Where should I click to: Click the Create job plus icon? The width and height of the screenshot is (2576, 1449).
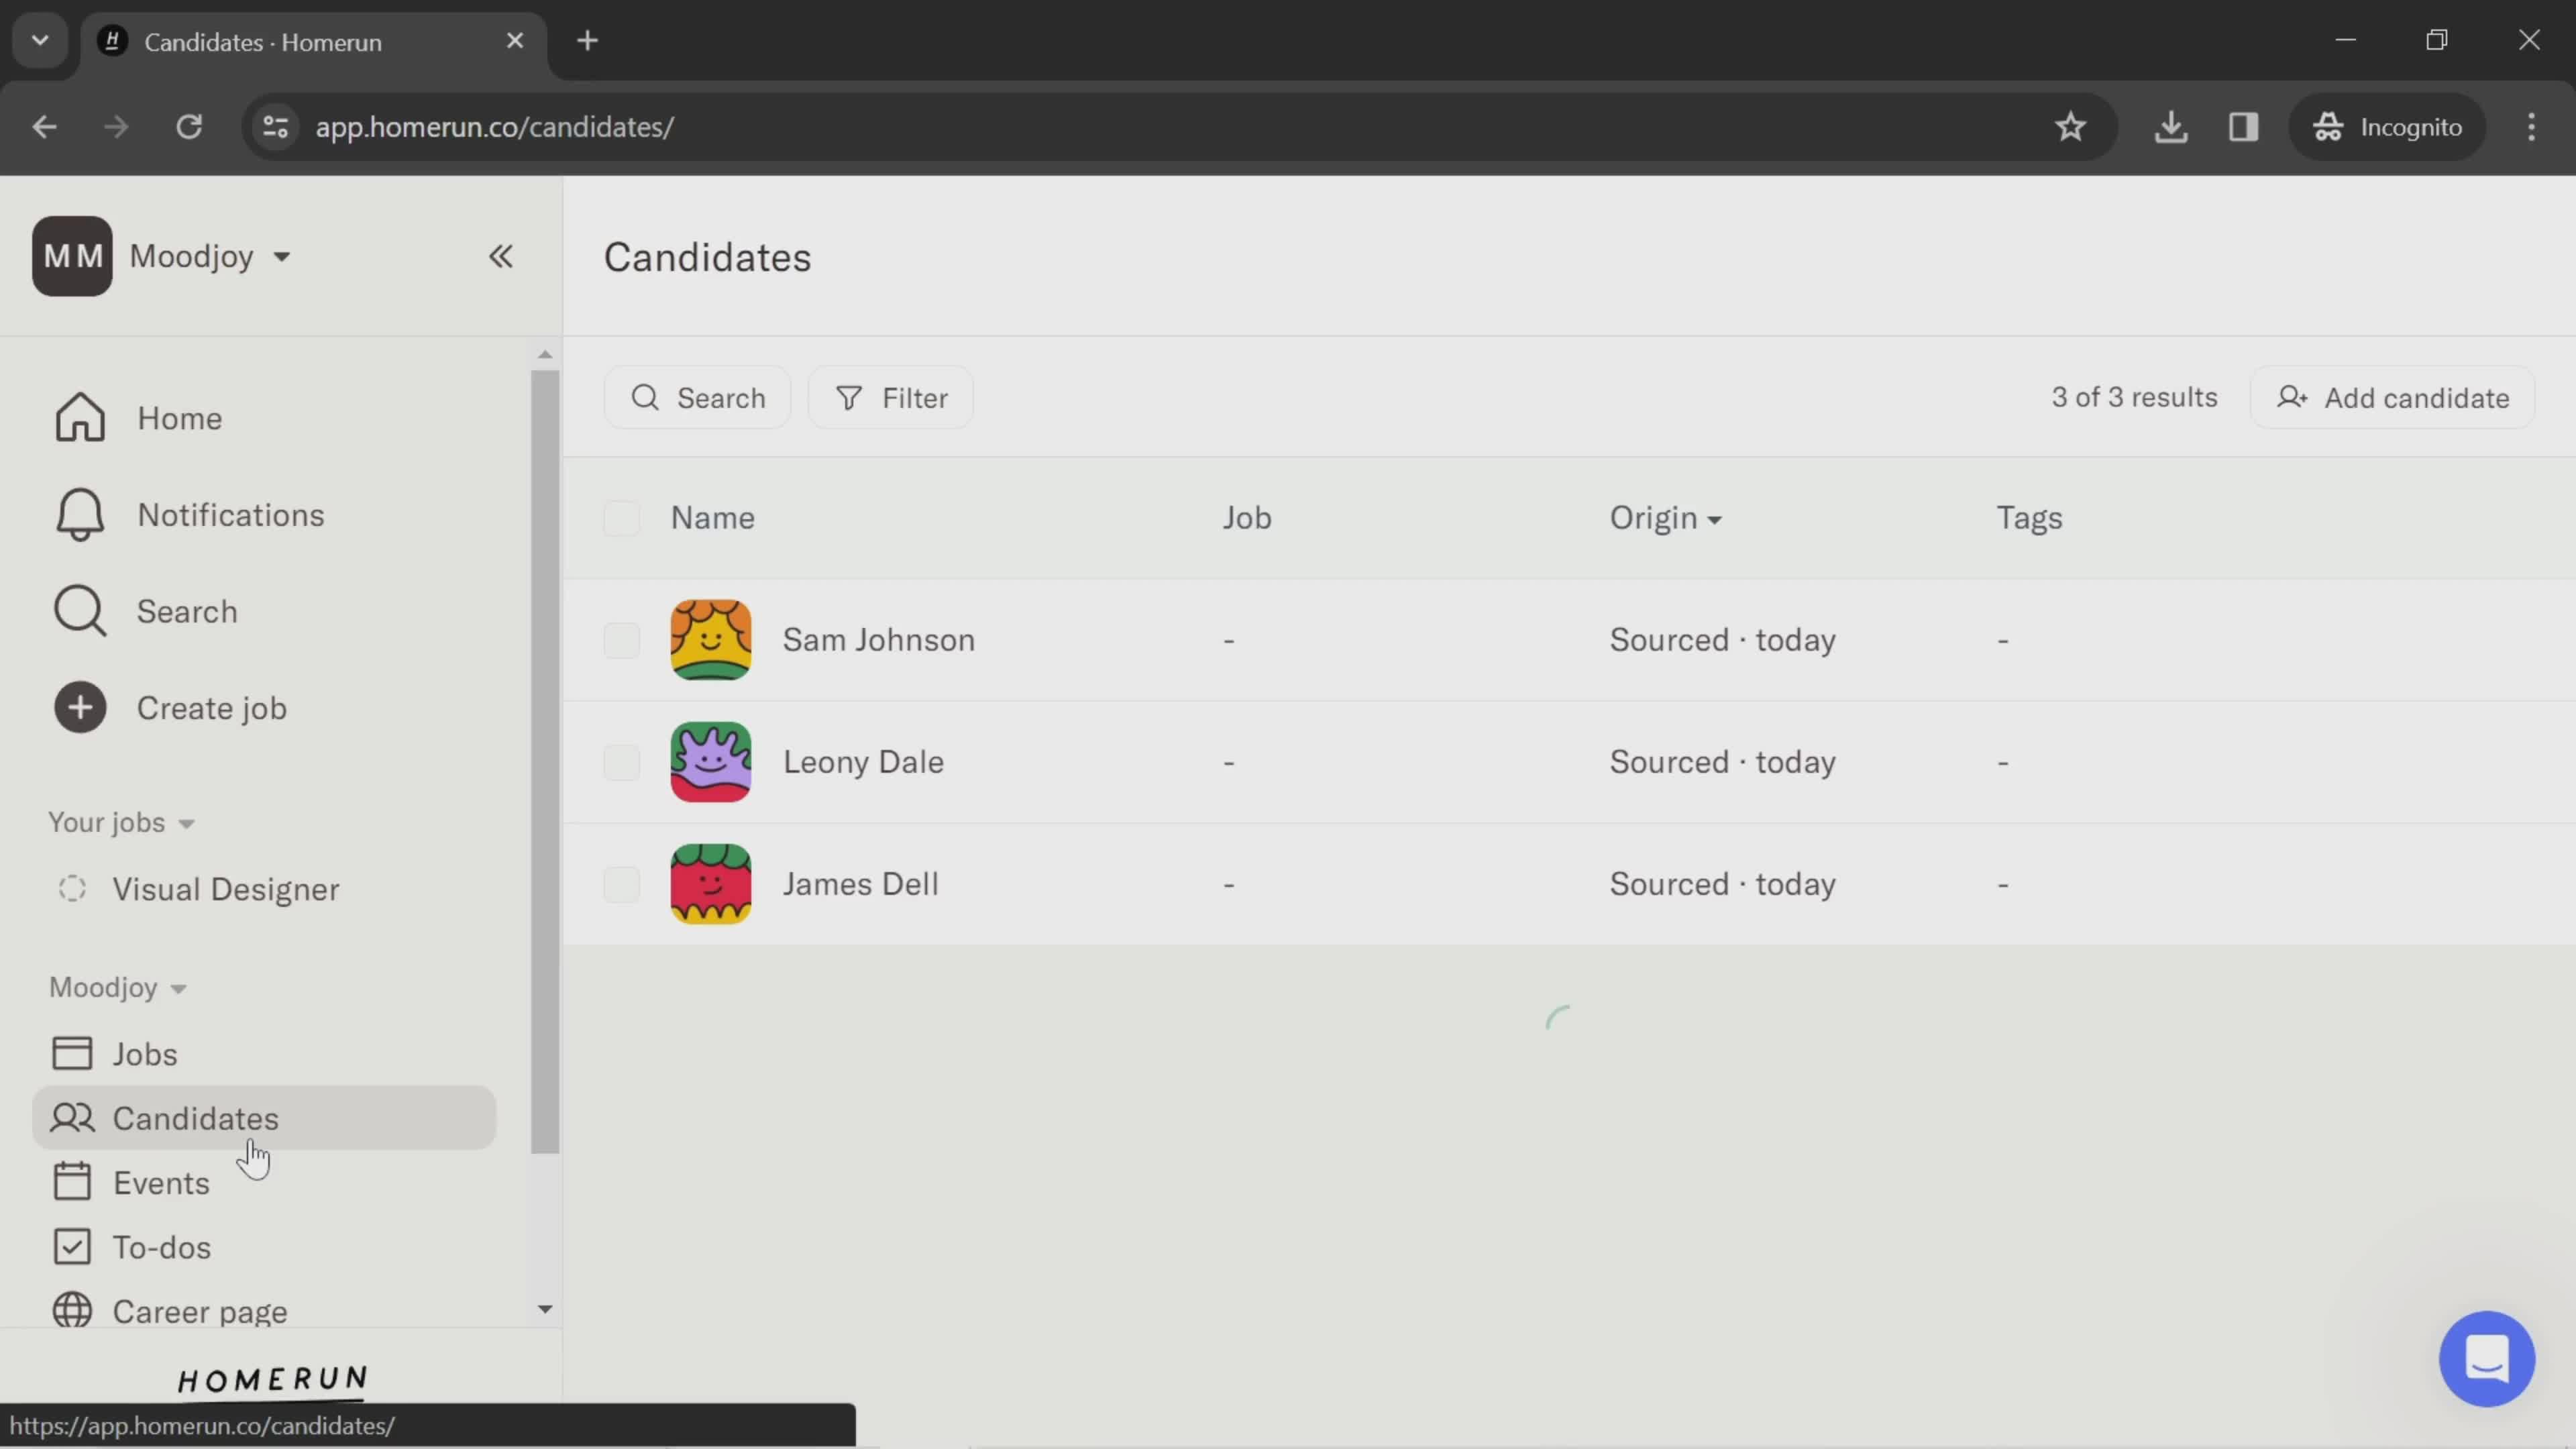click(x=80, y=708)
